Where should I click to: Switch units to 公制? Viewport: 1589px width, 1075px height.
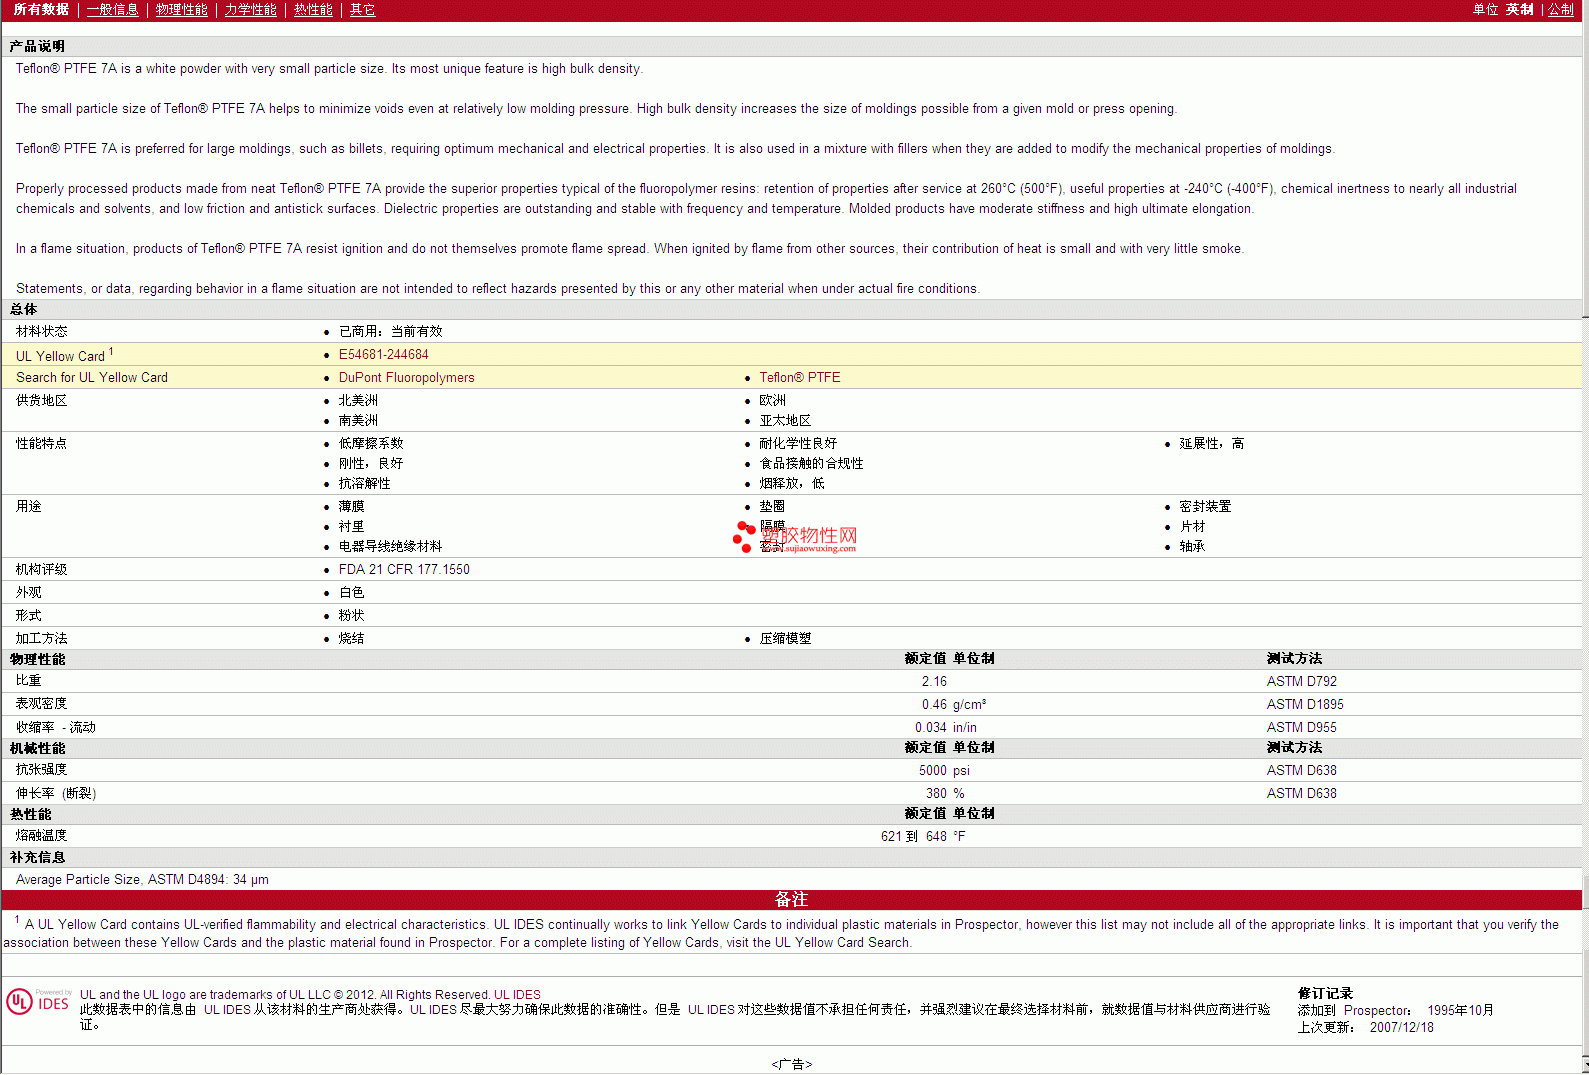(1561, 9)
